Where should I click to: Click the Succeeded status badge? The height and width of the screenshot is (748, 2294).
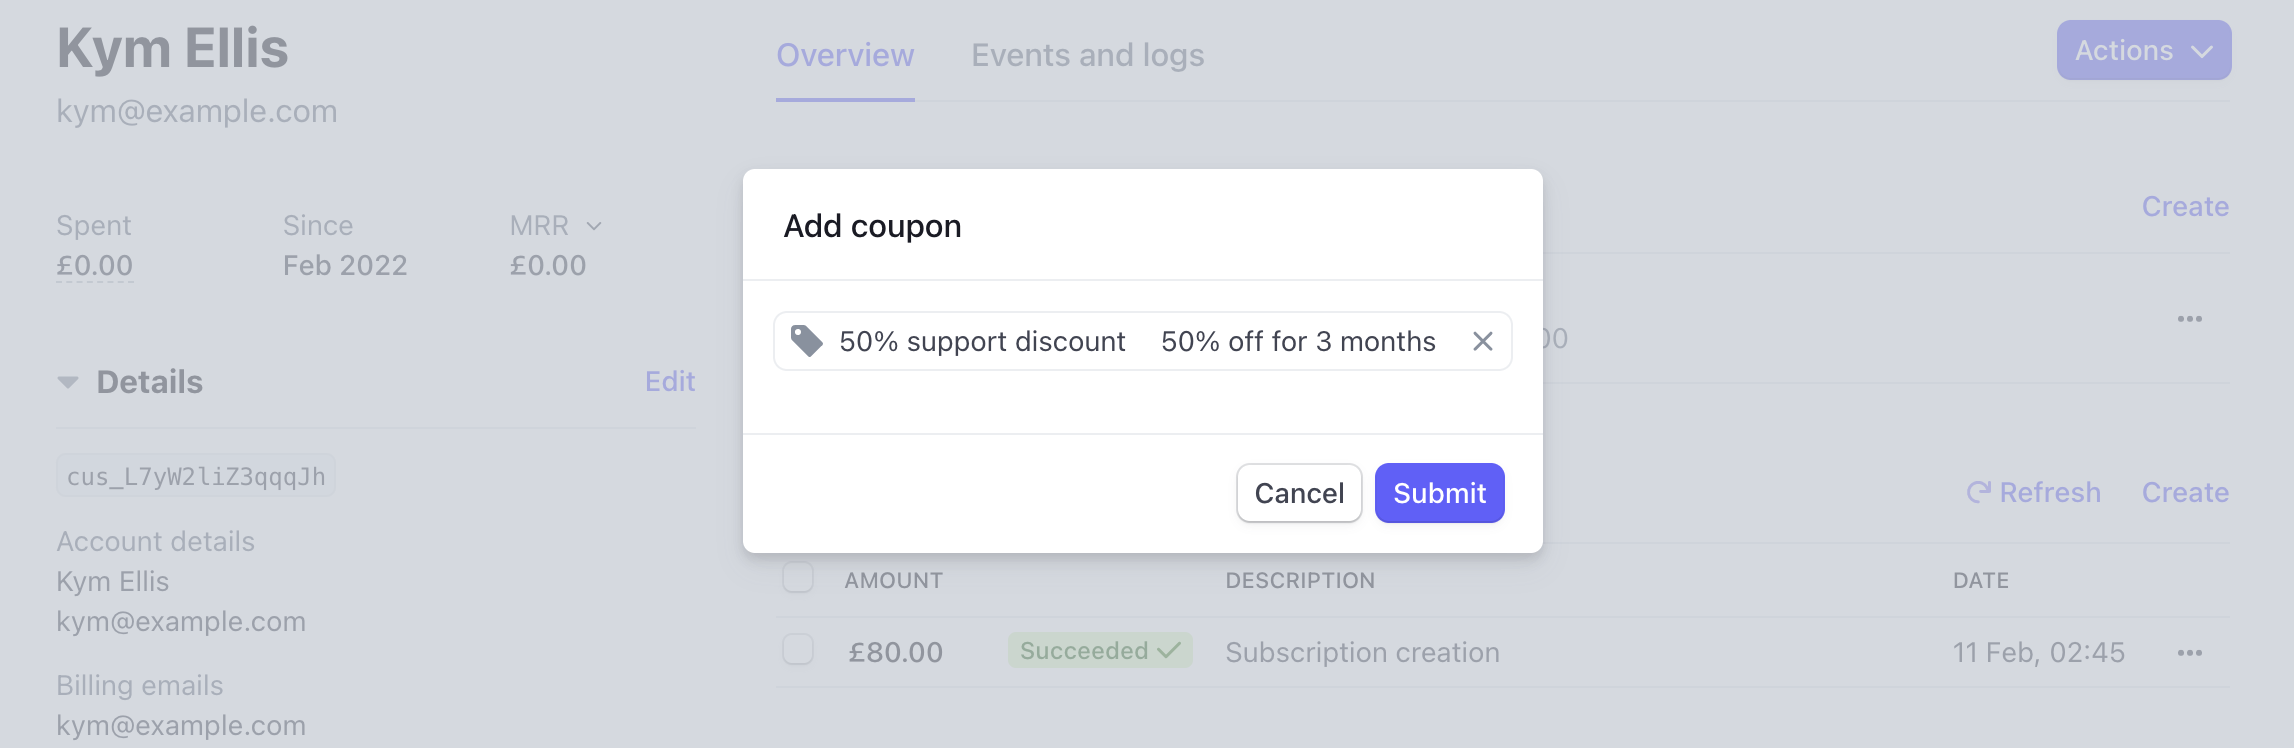1100,651
